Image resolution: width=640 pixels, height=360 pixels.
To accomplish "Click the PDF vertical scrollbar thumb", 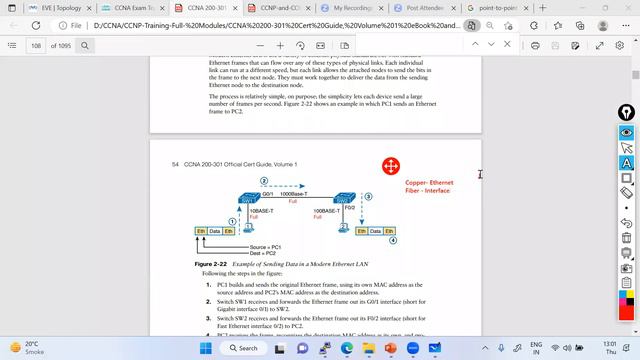I will click(636, 75).
